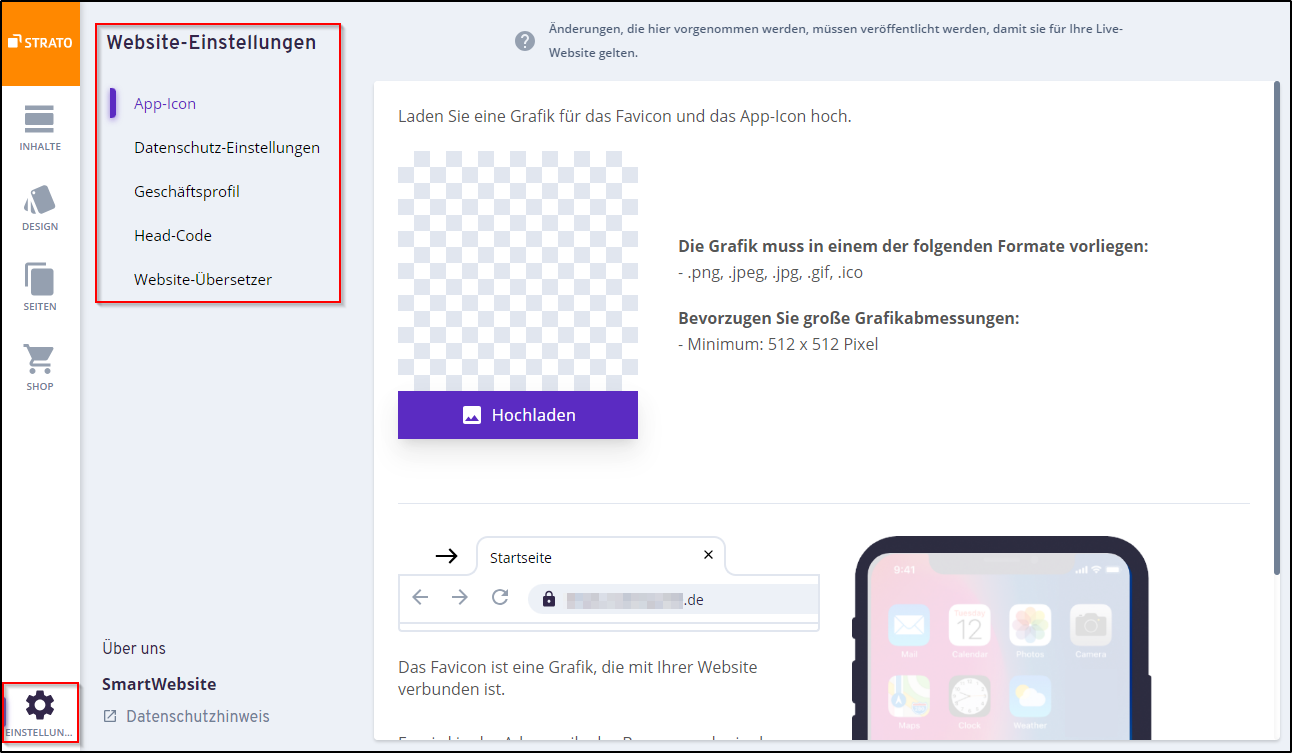
Task: Click the Hochladen upload button
Action: [517, 414]
